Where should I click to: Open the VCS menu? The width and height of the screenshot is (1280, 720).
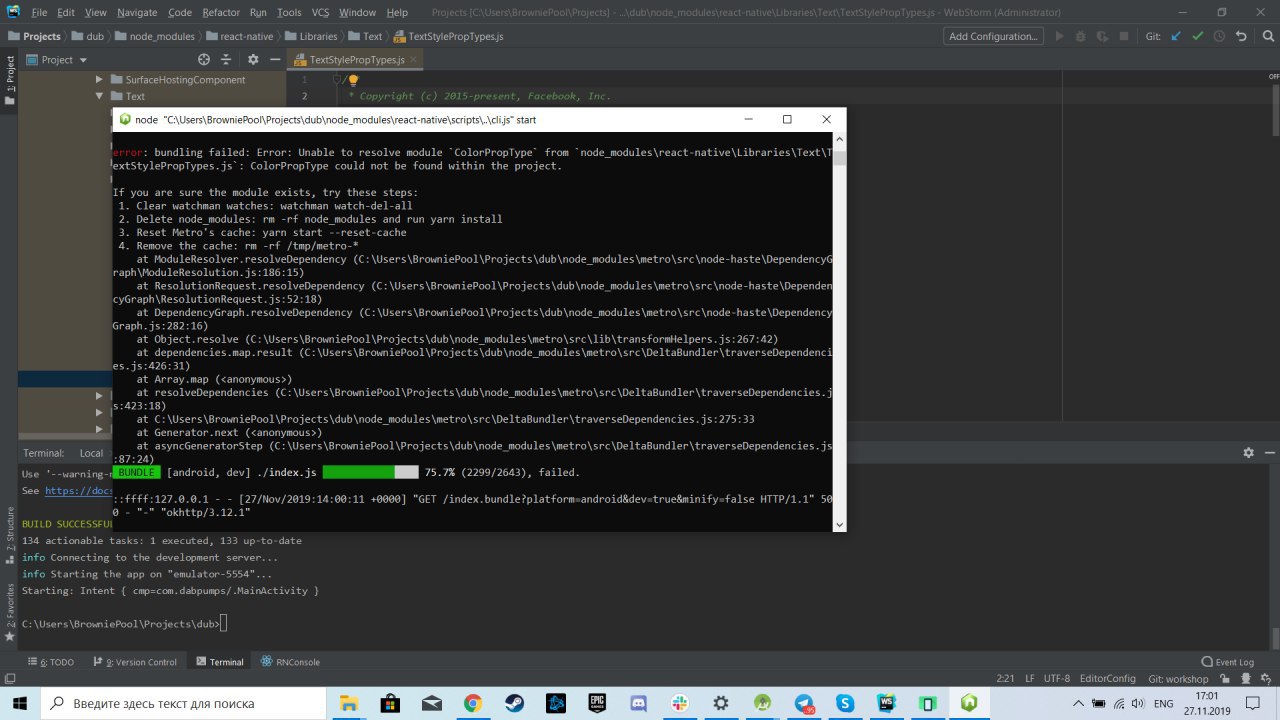[x=320, y=12]
